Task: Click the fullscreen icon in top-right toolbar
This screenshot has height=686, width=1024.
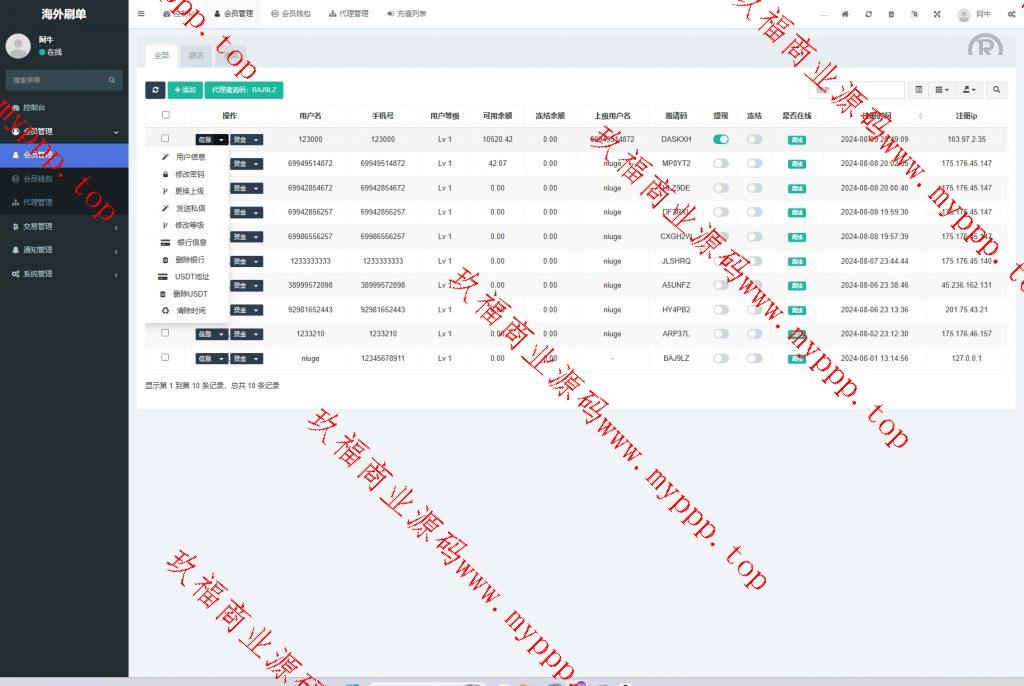Action: tap(937, 14)
